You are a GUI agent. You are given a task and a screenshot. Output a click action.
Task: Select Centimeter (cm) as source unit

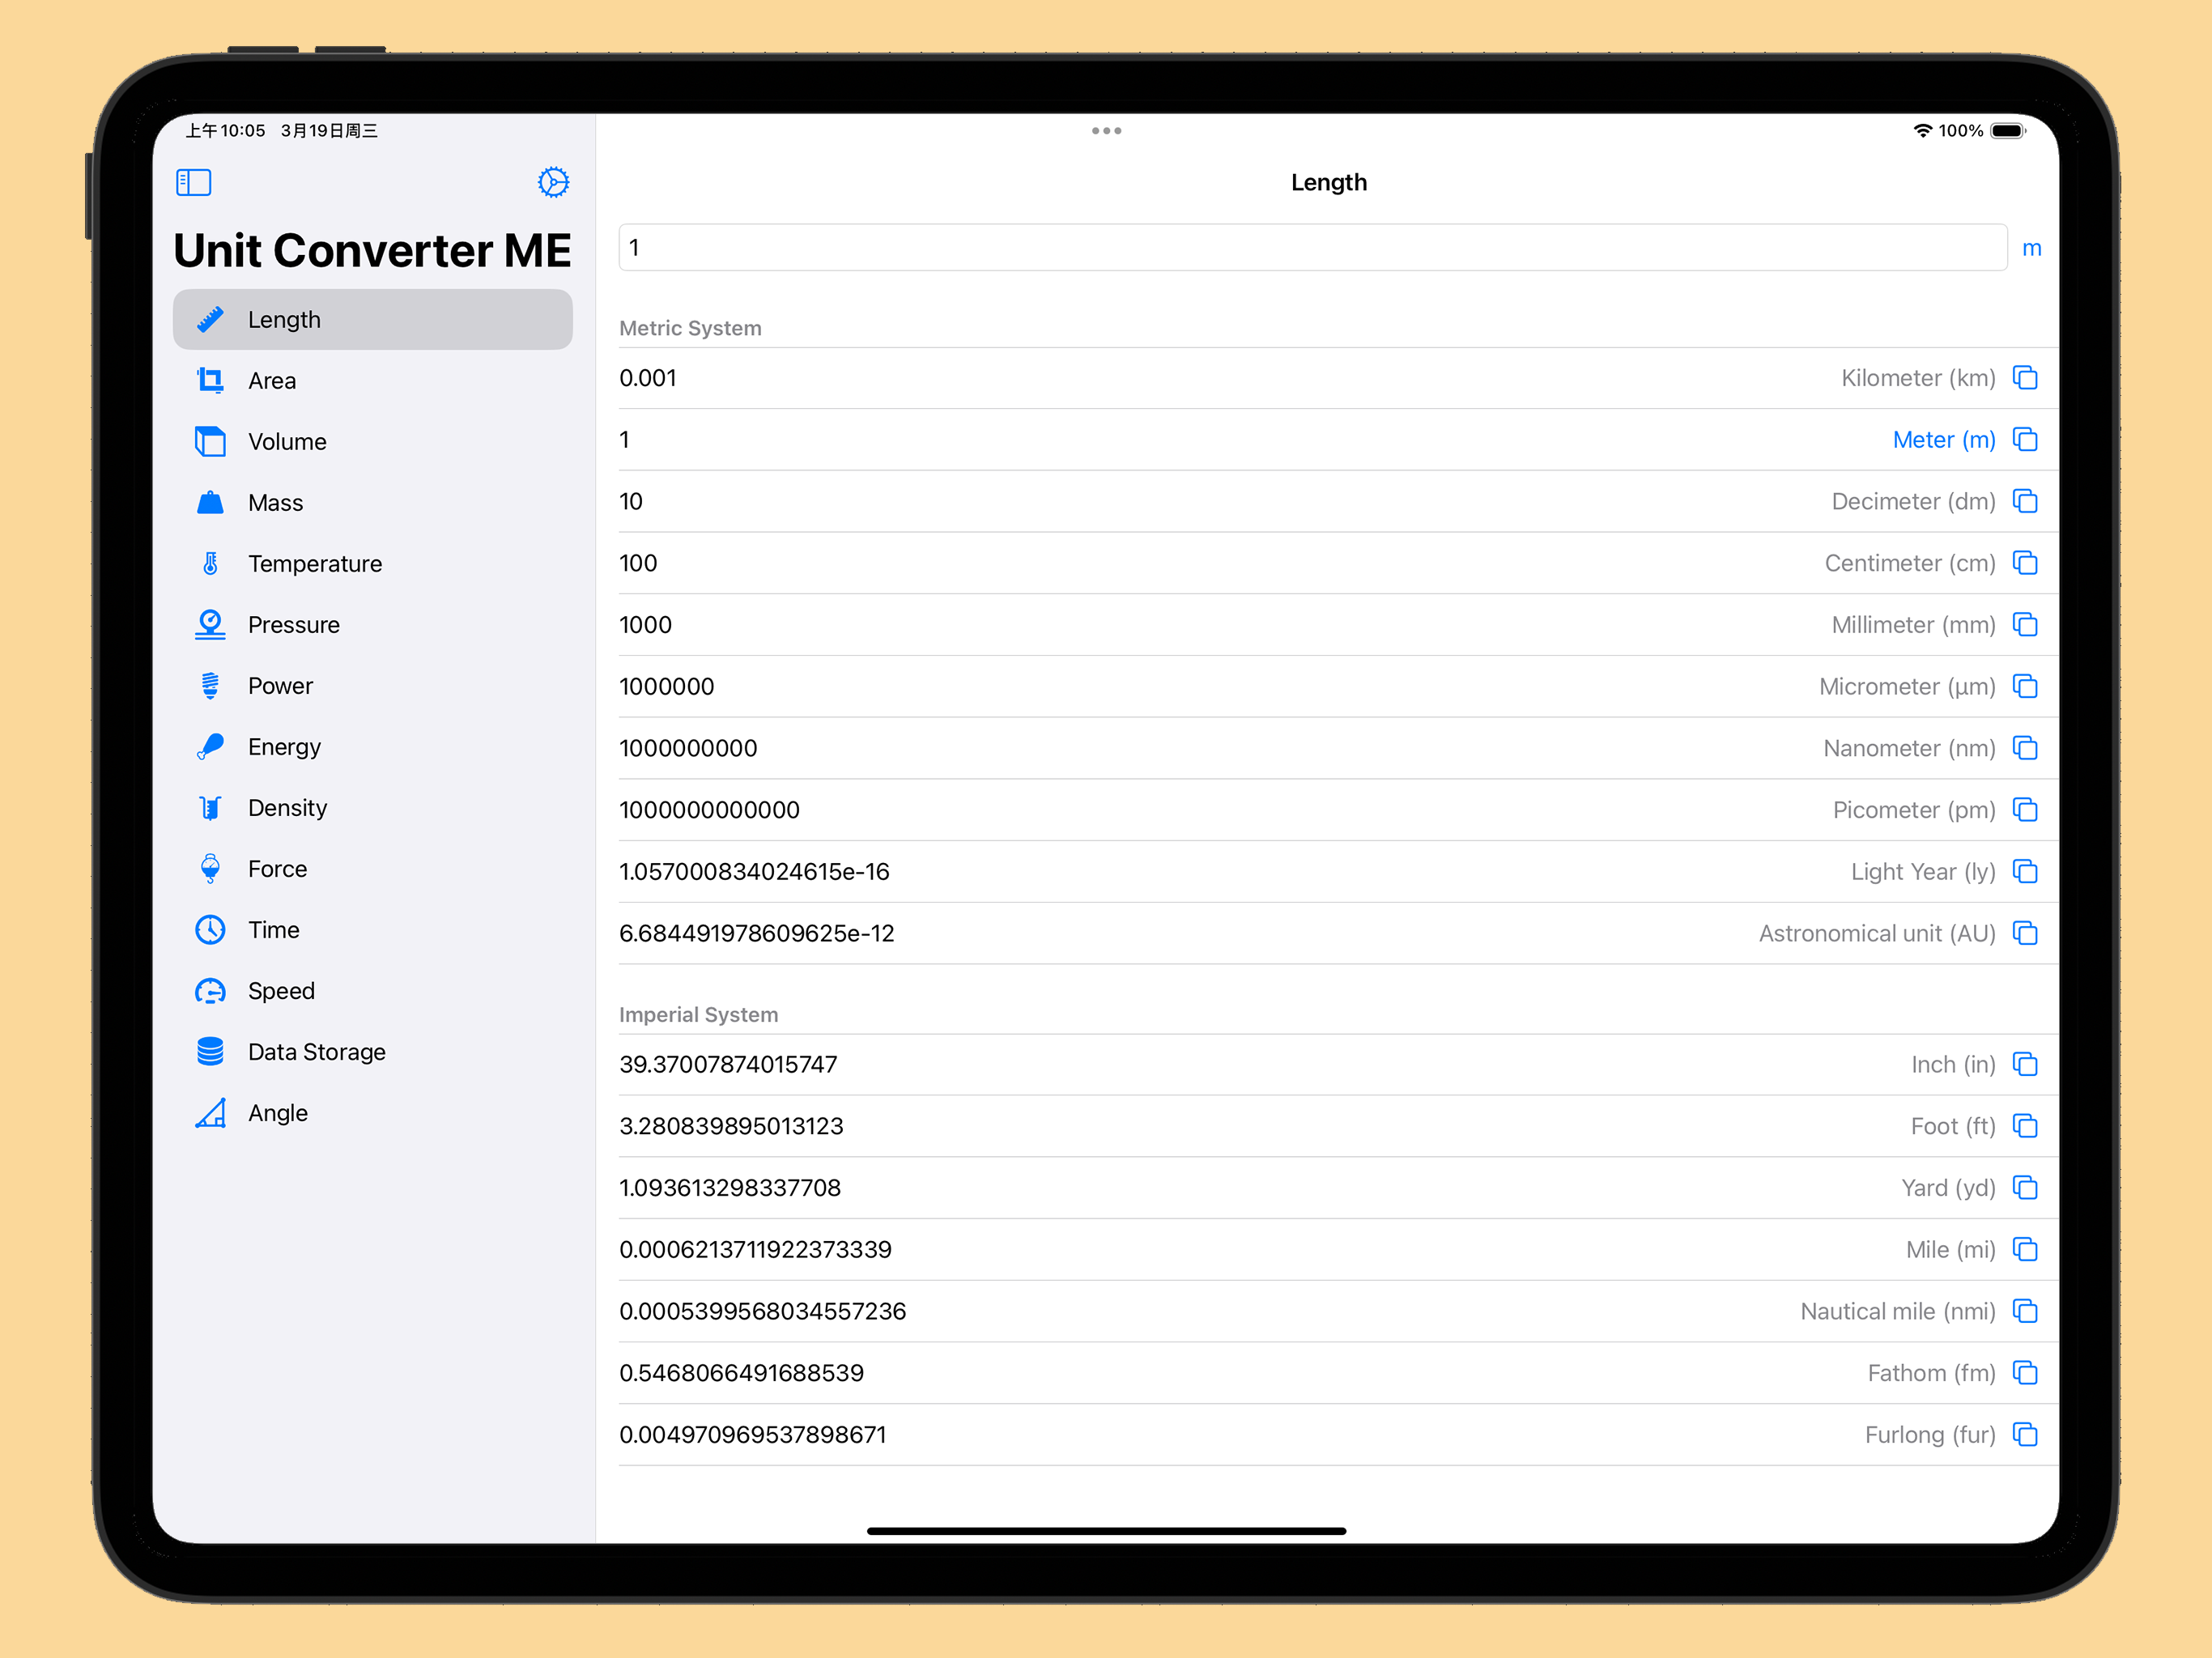[1909, 563]
